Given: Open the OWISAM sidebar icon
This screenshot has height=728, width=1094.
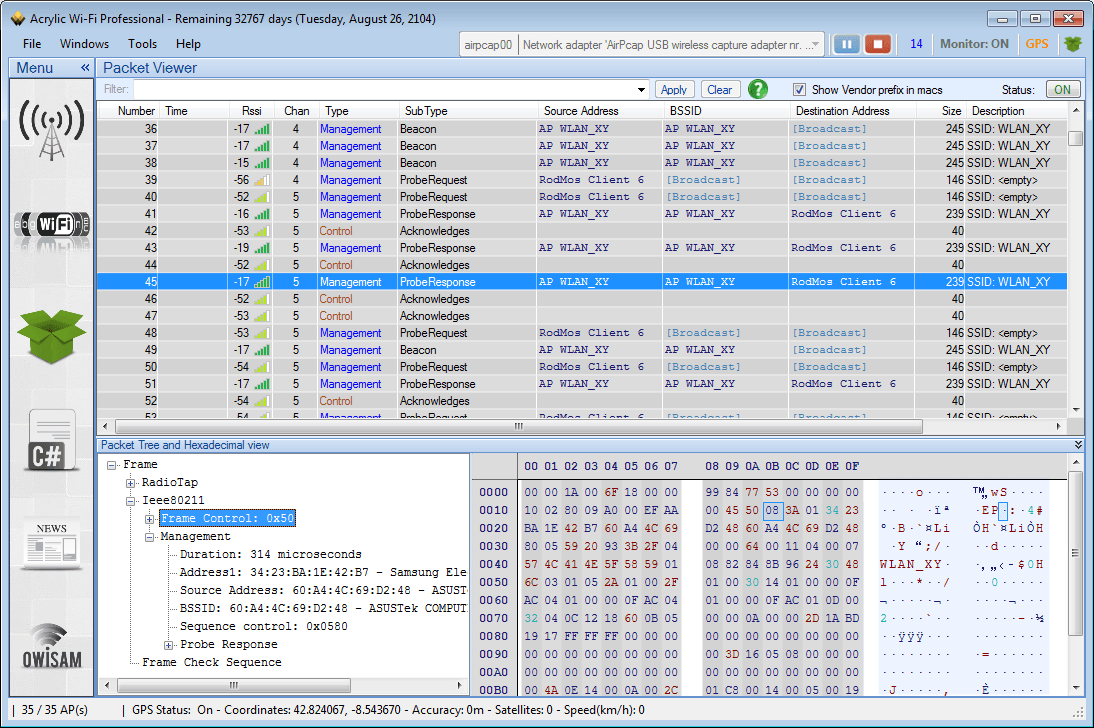Looking at the screenshot, I should coord(52,646).
